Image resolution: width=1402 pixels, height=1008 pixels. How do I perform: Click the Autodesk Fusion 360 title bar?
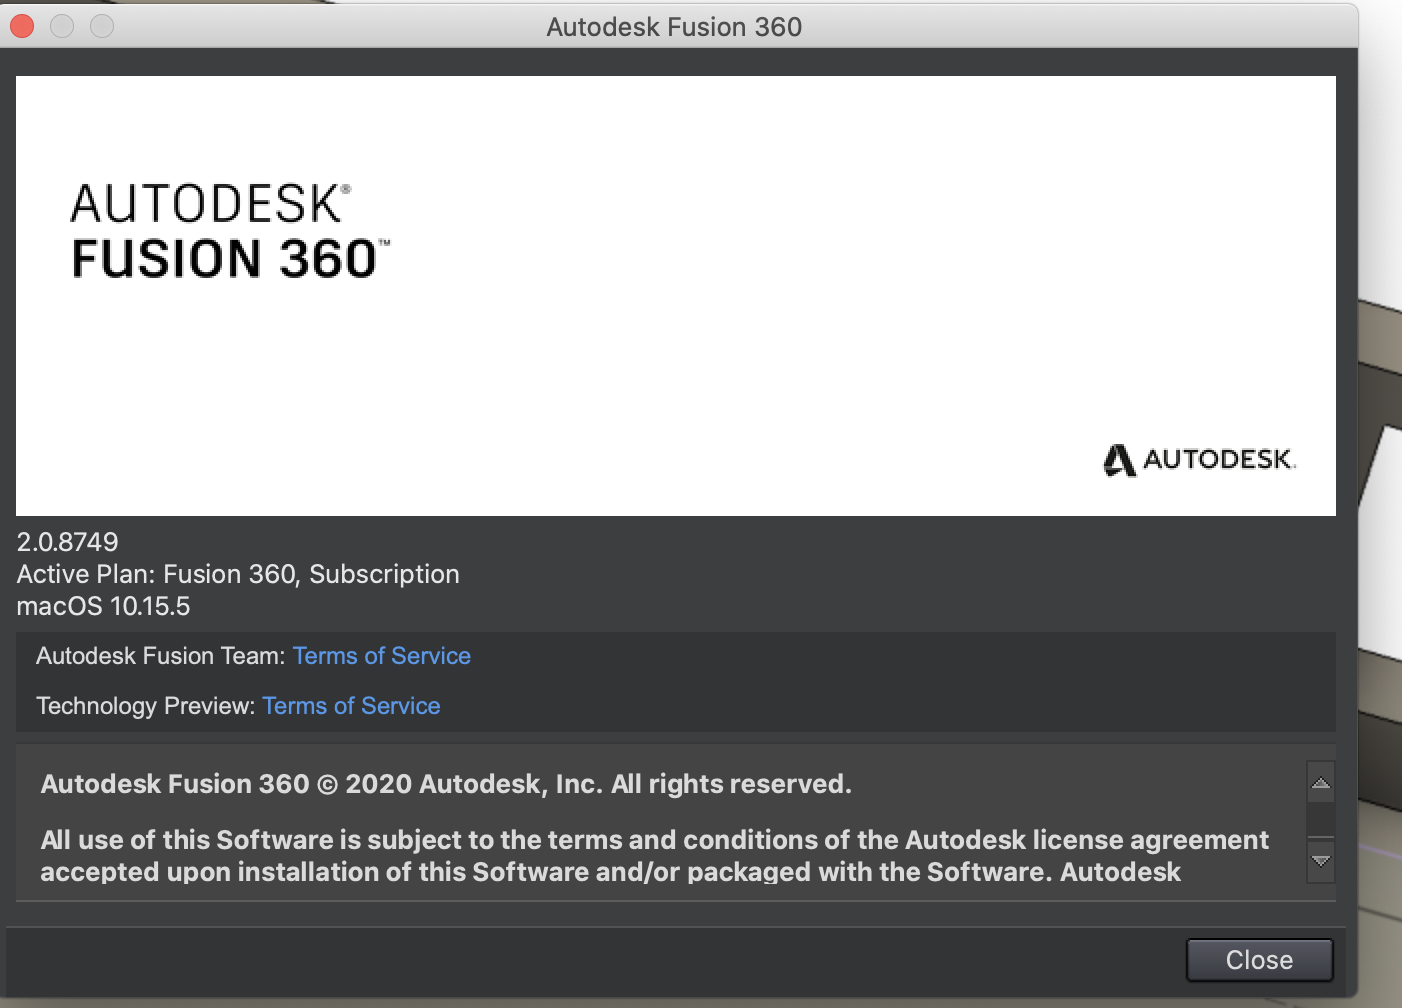point(675,26)
